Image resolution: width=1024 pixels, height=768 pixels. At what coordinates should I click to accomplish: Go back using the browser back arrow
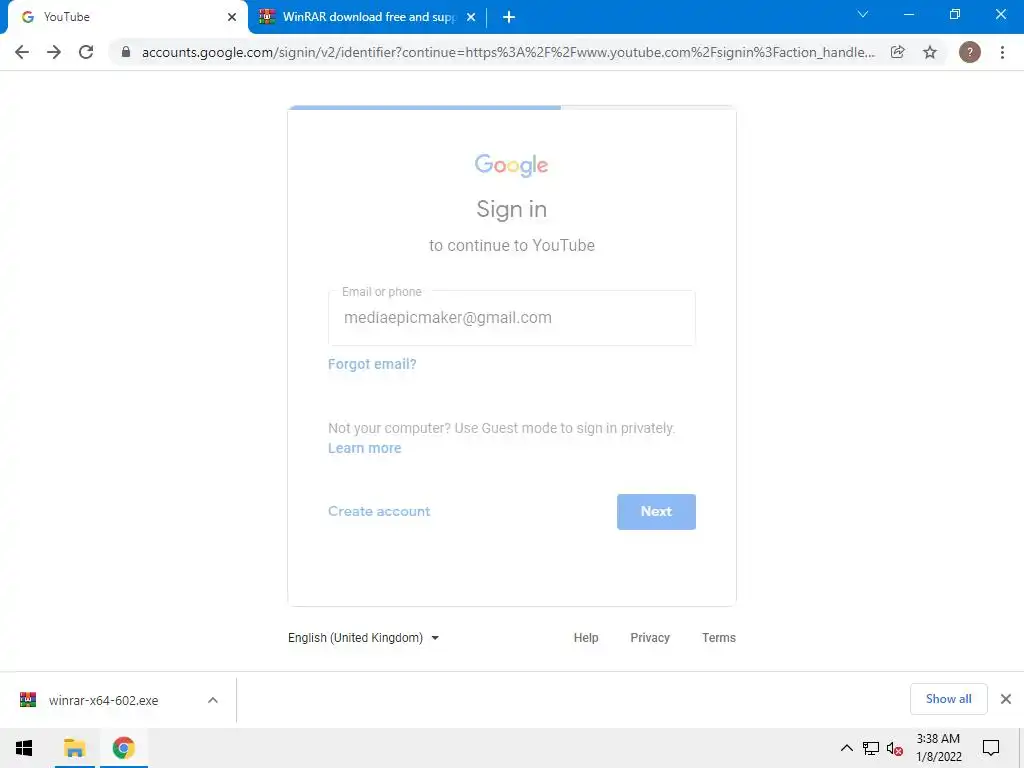pyautogui.click(x=22, y=52)
